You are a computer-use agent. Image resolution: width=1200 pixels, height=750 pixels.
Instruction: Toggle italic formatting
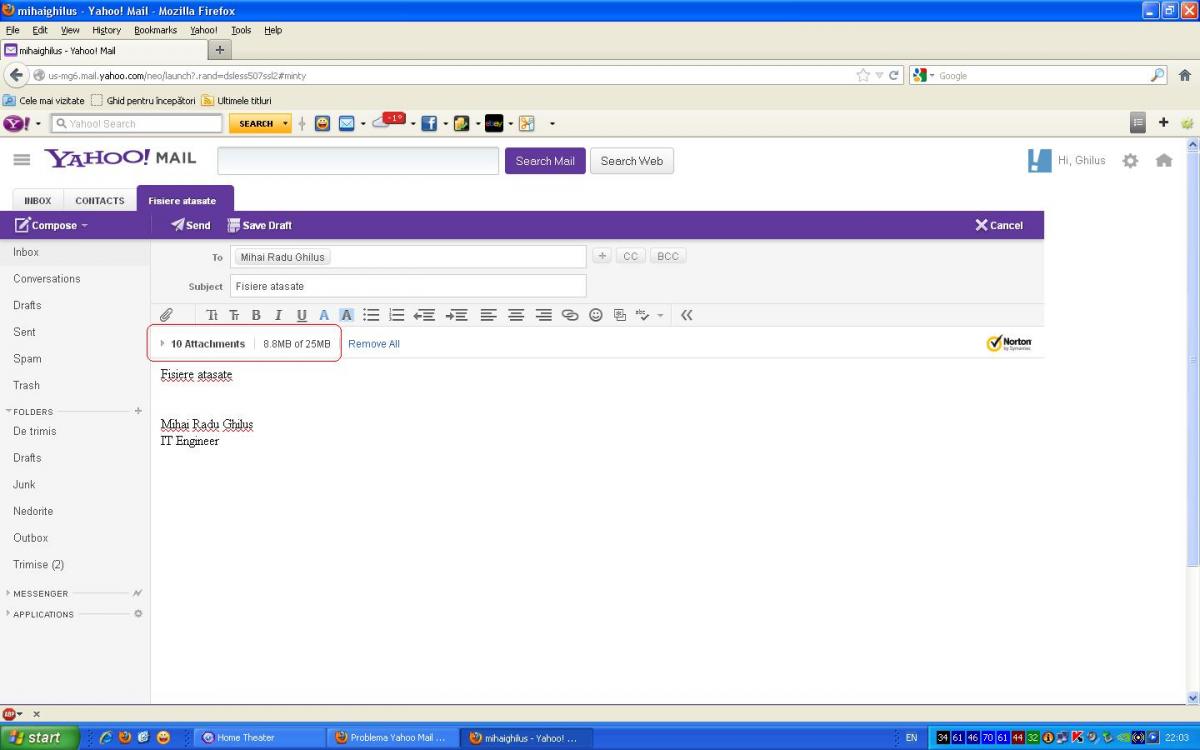coord(279,315)
